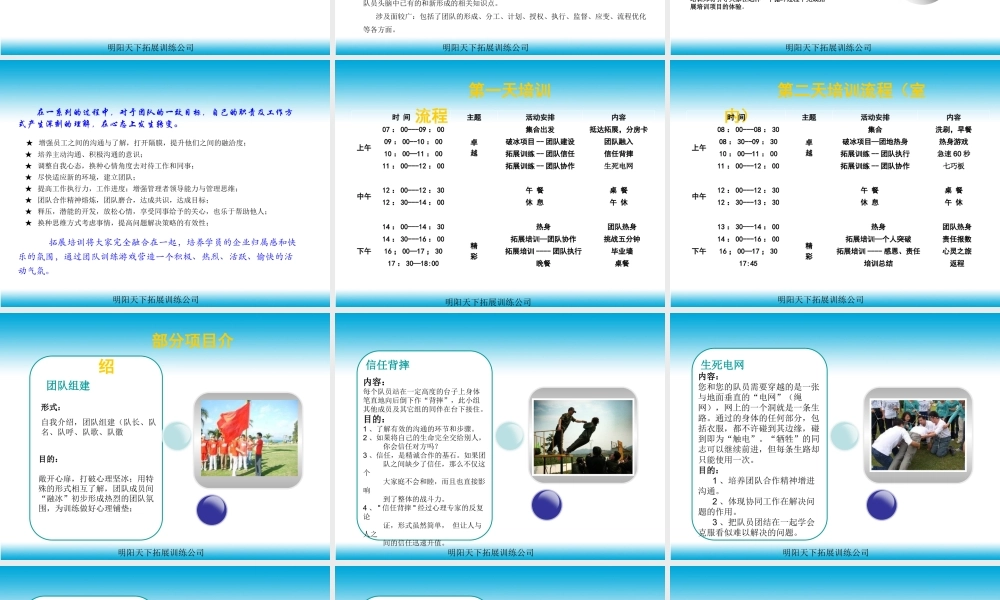This screenshot has width=1000, height=600.
Task: Click the 信任背摔 heading in rounded box
Action: (387, 365)
